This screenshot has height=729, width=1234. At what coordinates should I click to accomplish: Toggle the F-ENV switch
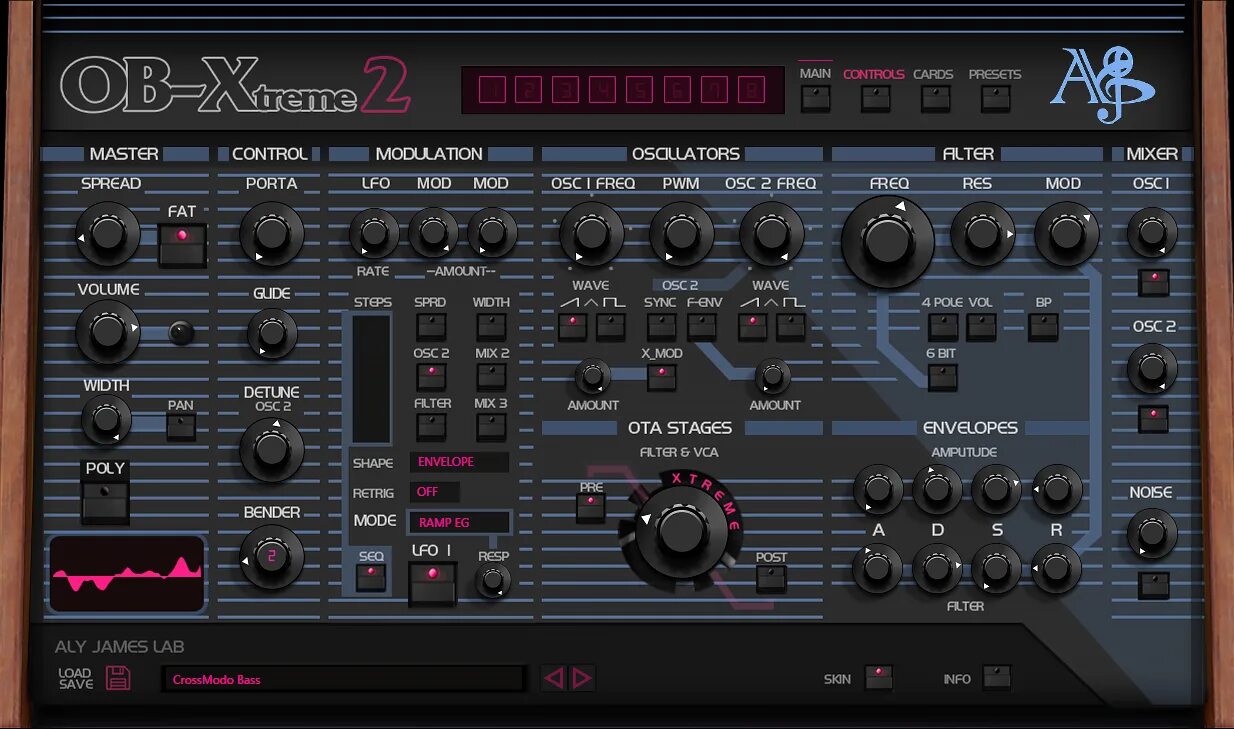(x=702, y=326)
